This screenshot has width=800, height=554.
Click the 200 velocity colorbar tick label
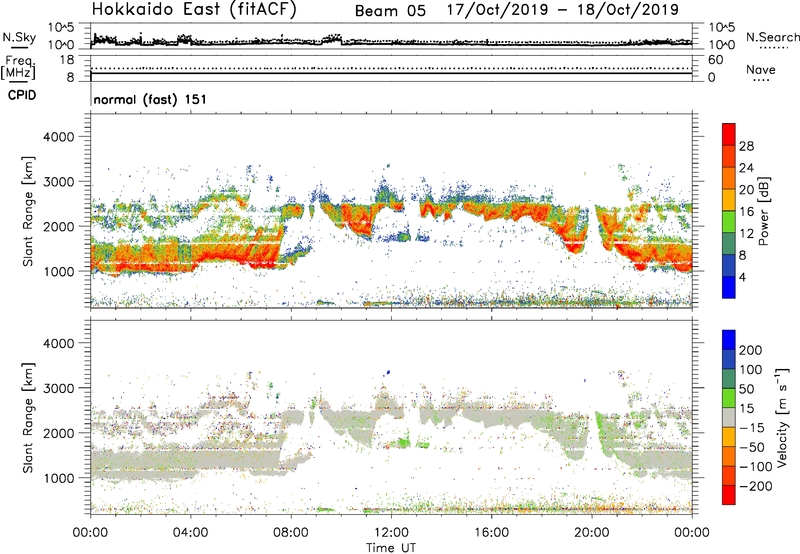coord(751,350)
